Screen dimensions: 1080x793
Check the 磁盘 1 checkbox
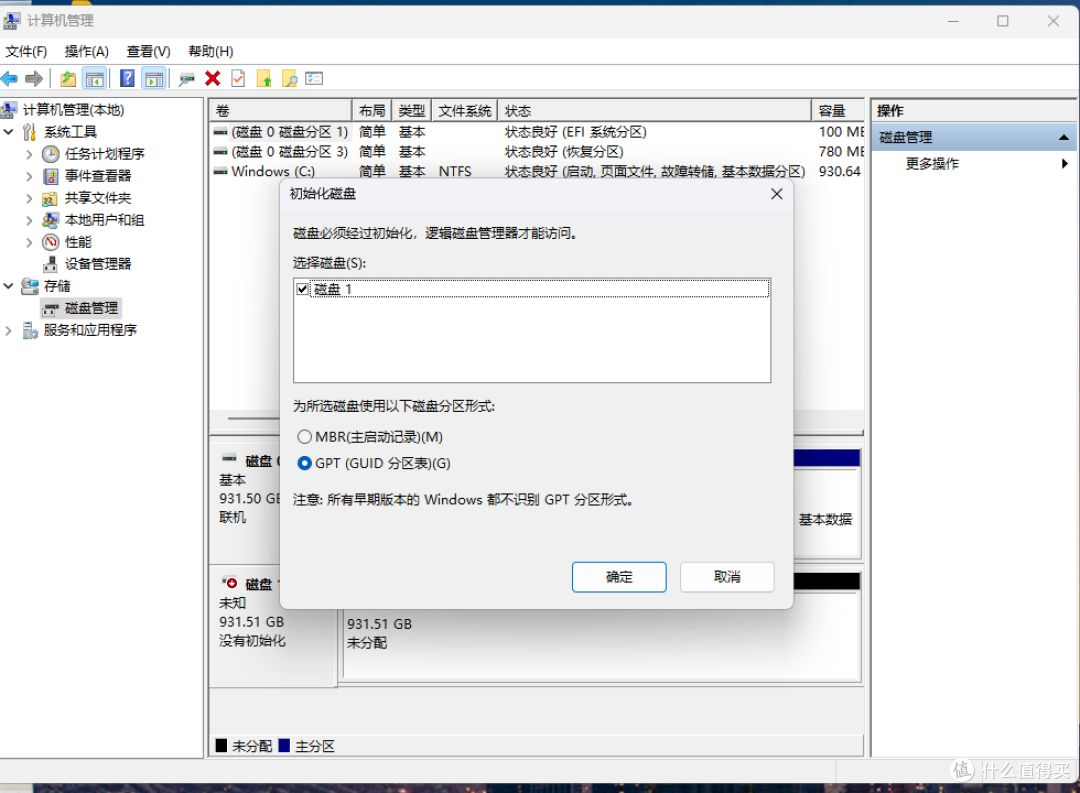(x=302, y=289)
